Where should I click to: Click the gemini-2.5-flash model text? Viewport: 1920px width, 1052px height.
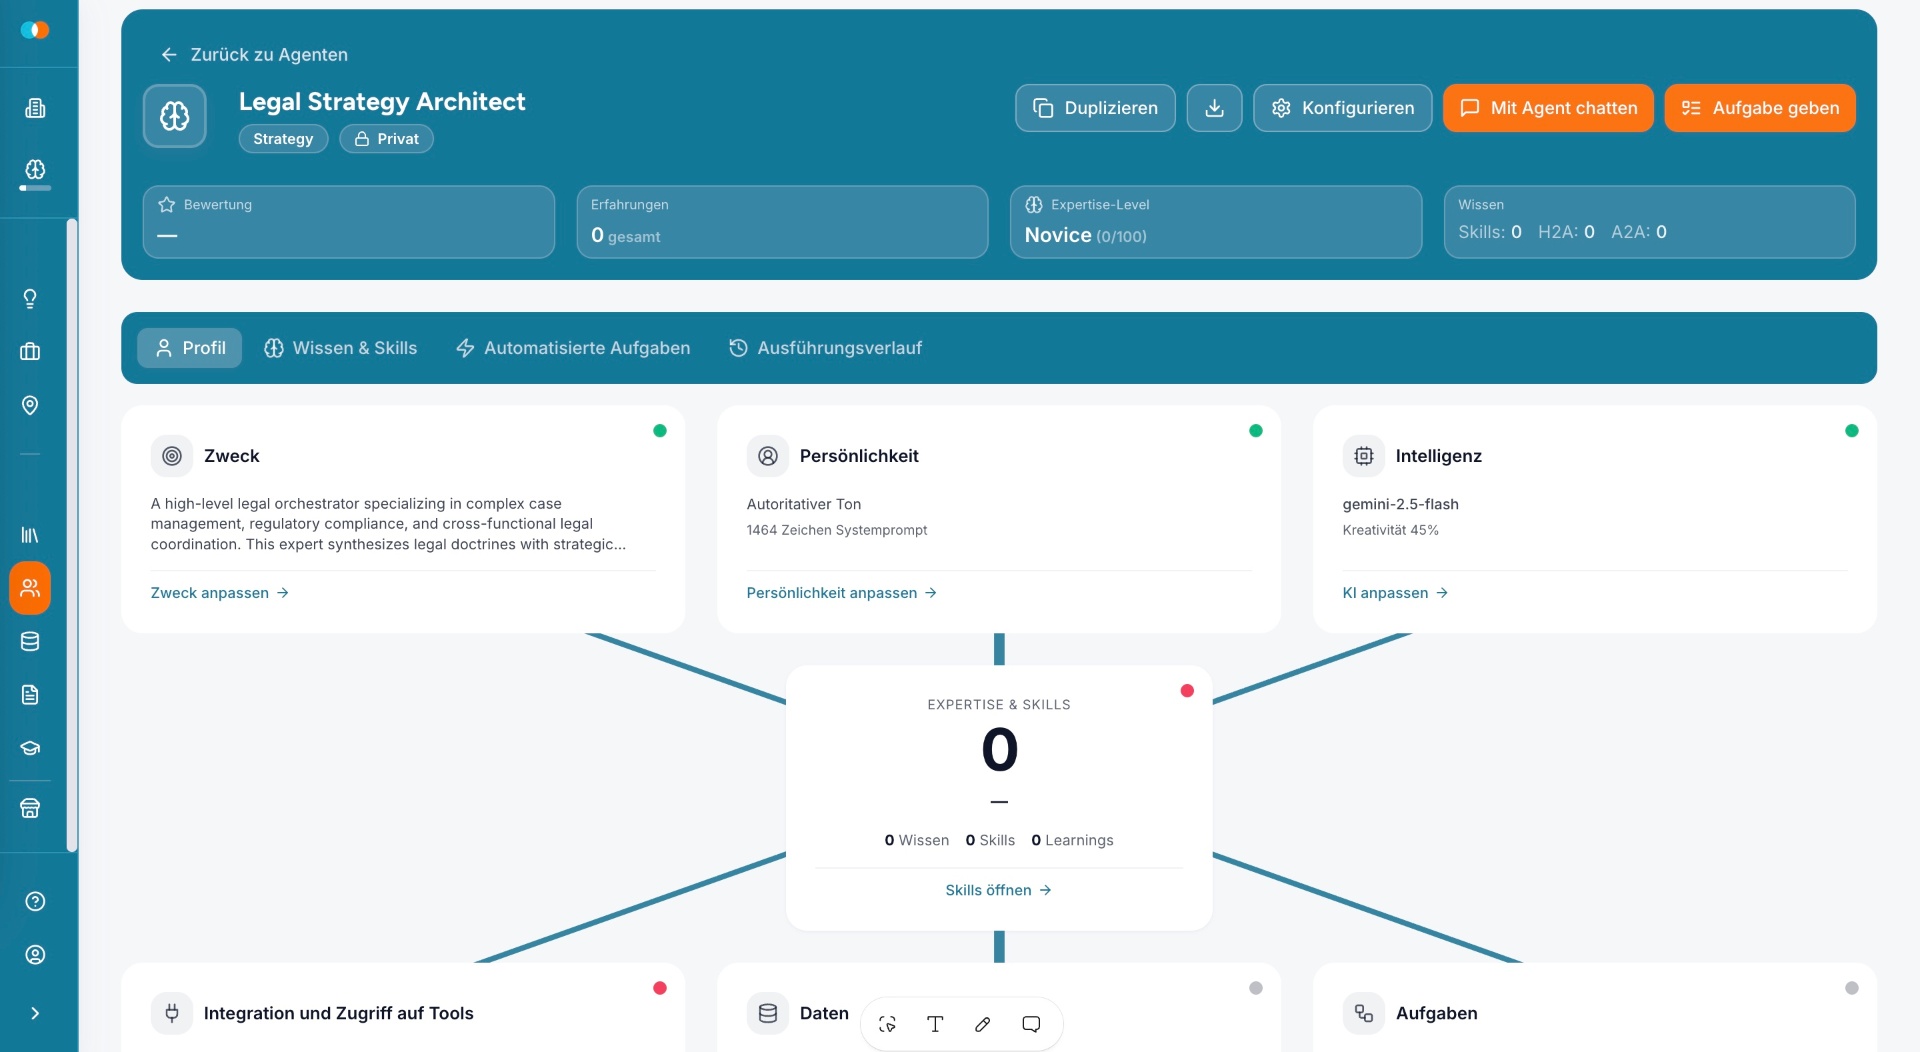1400,504
